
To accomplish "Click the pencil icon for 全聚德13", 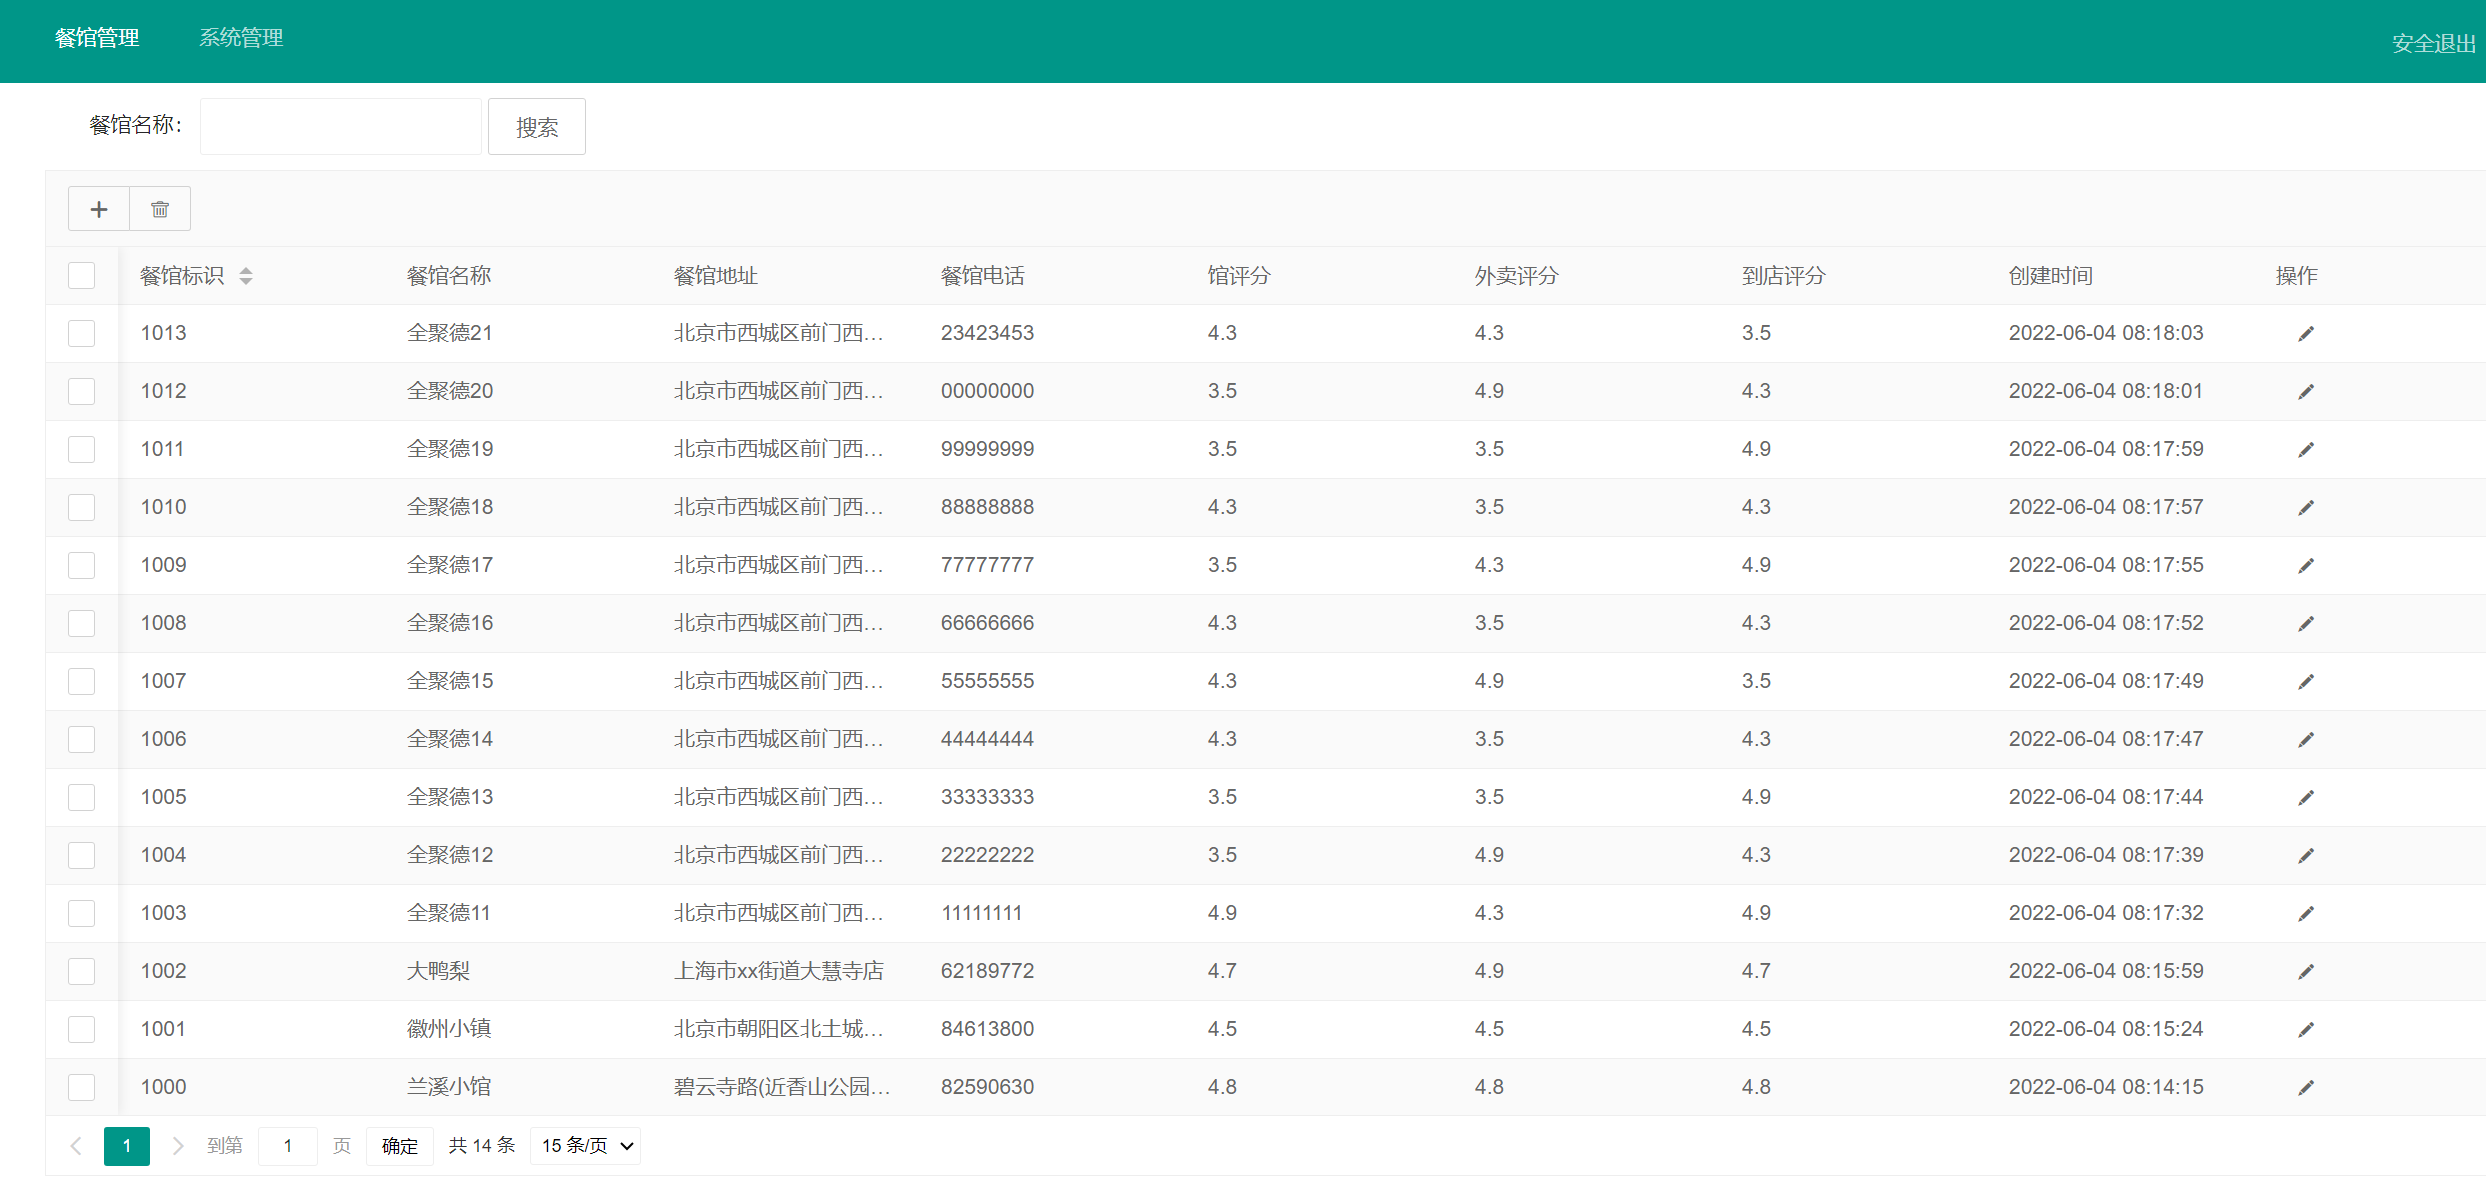I will (2306, 797).
